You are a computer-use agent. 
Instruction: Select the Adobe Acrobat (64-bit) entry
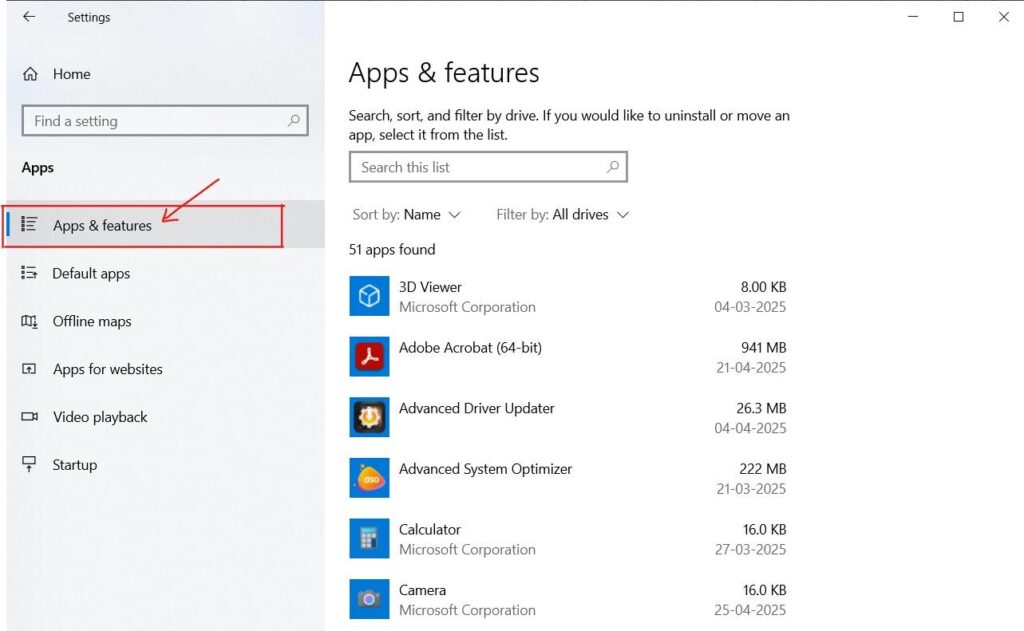point(470,348)
